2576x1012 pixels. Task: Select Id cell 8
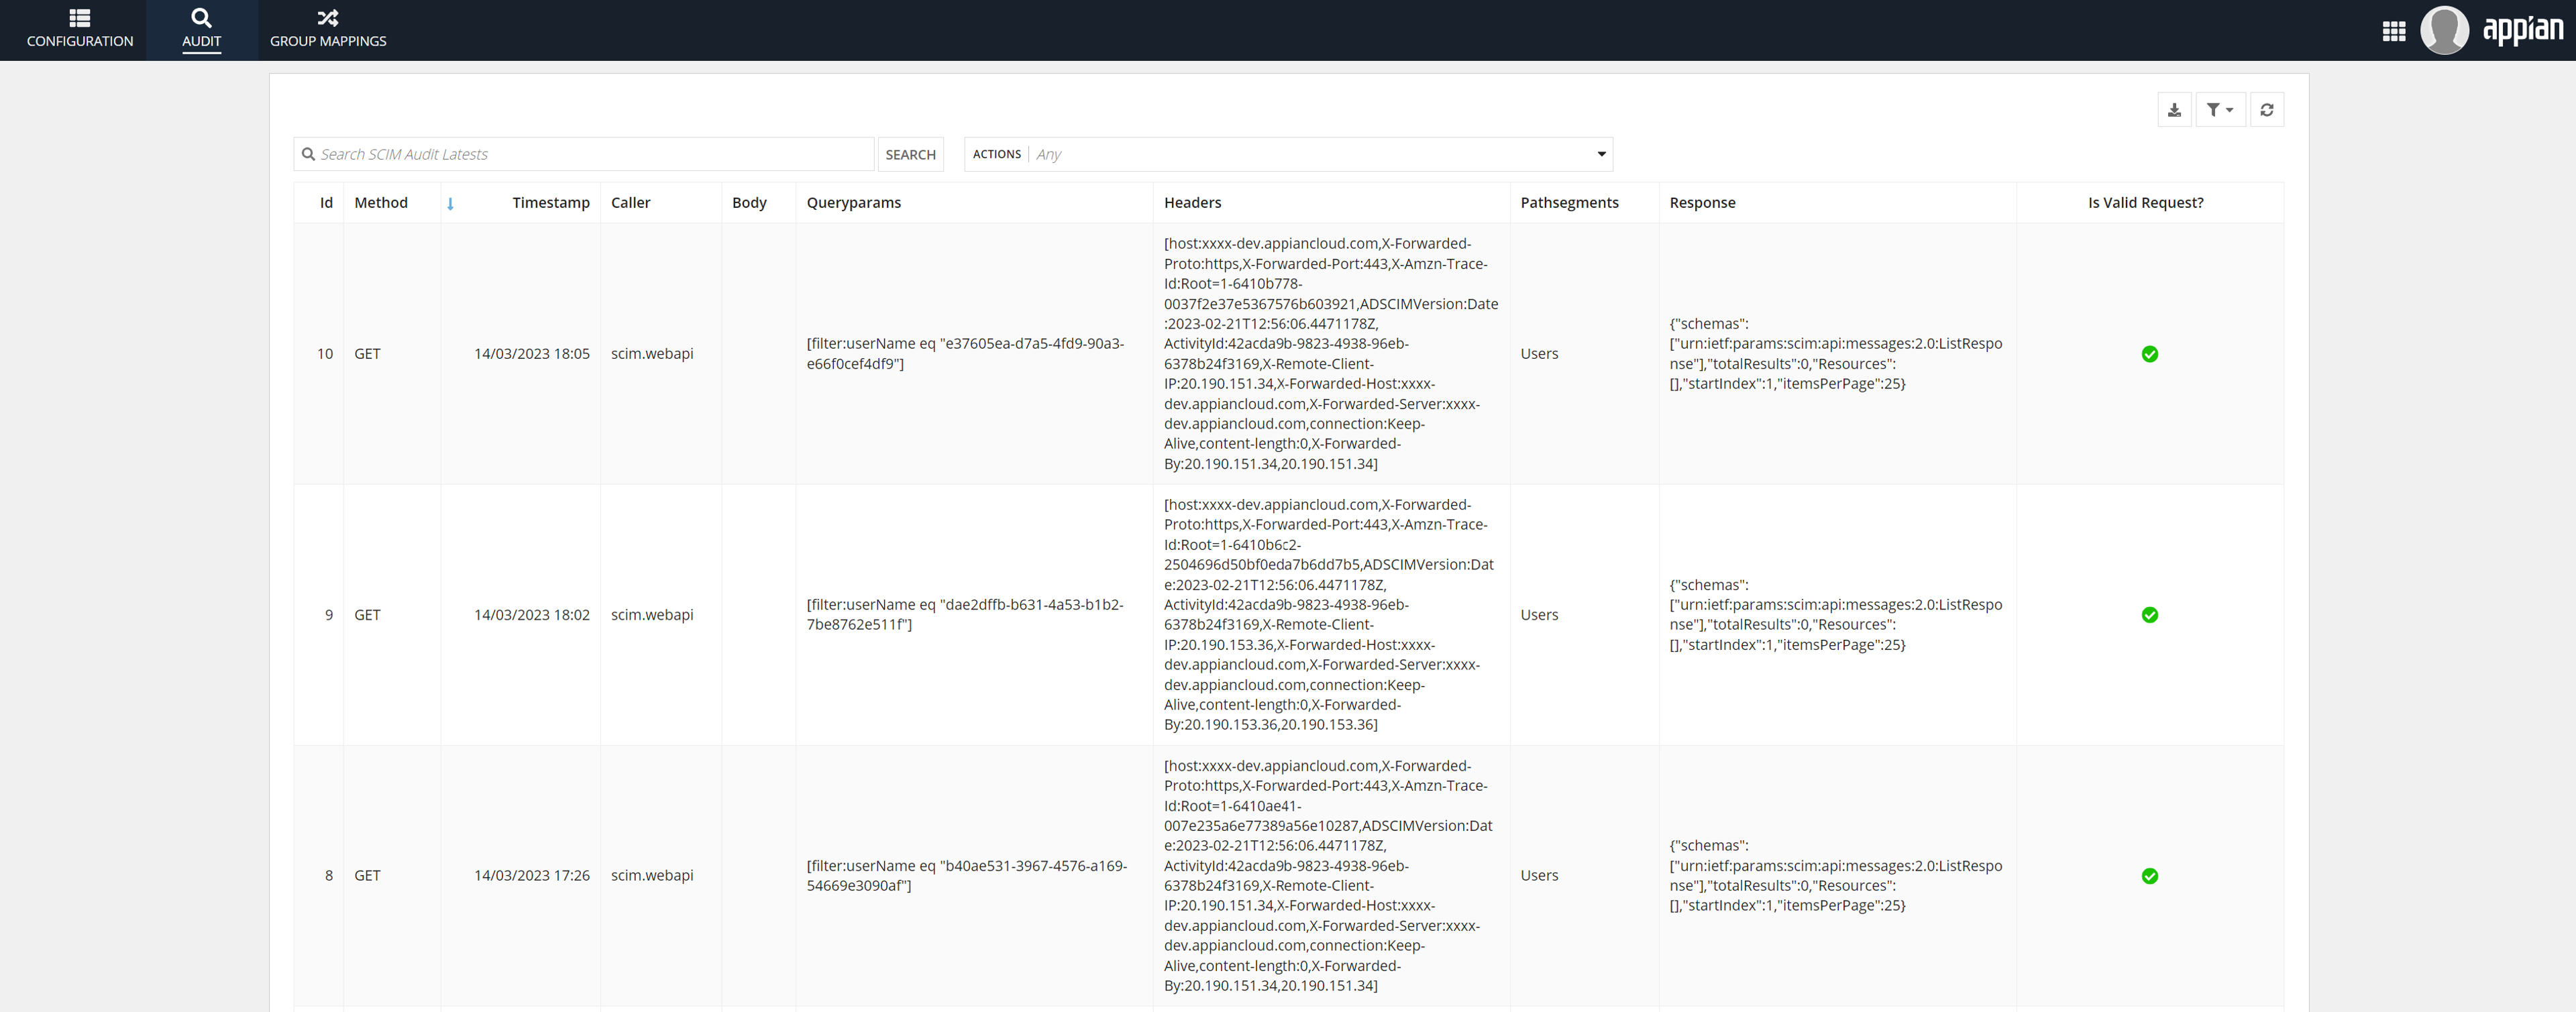(x=329, y=876)
